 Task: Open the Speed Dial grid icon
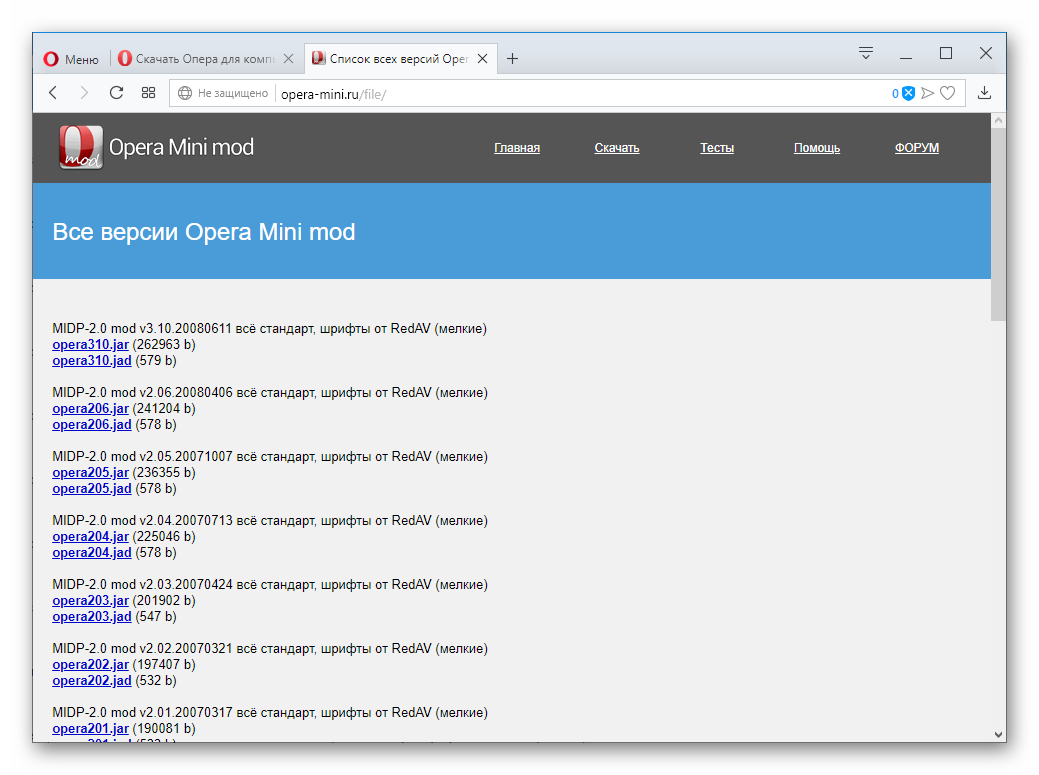[148, 93]
